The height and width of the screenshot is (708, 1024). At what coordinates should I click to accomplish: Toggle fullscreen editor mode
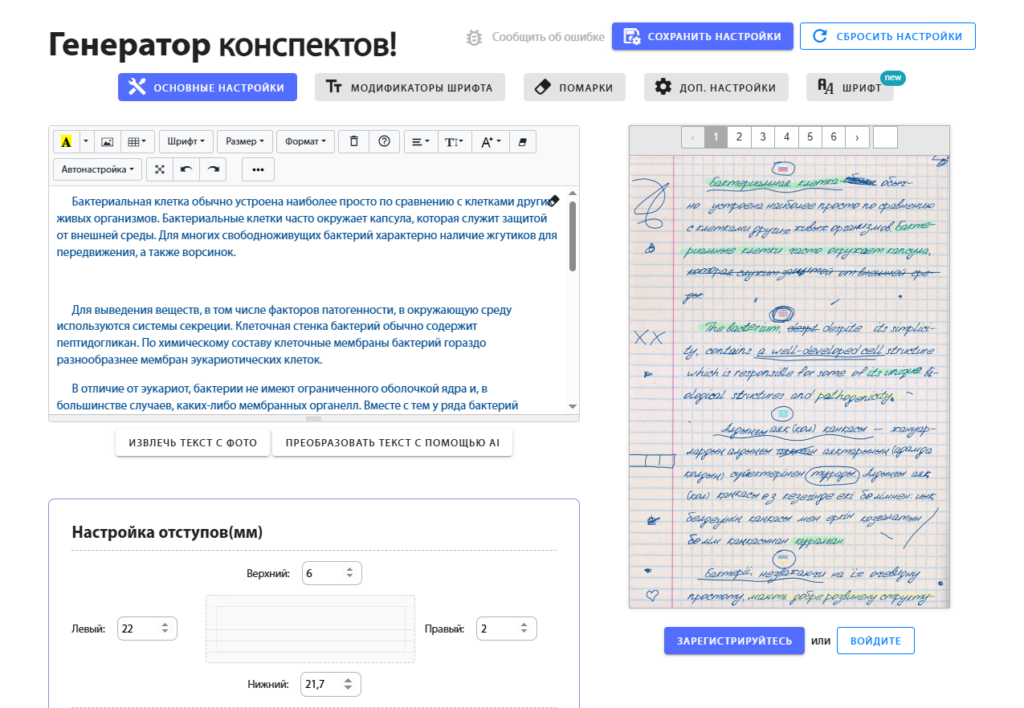point(159,170)
